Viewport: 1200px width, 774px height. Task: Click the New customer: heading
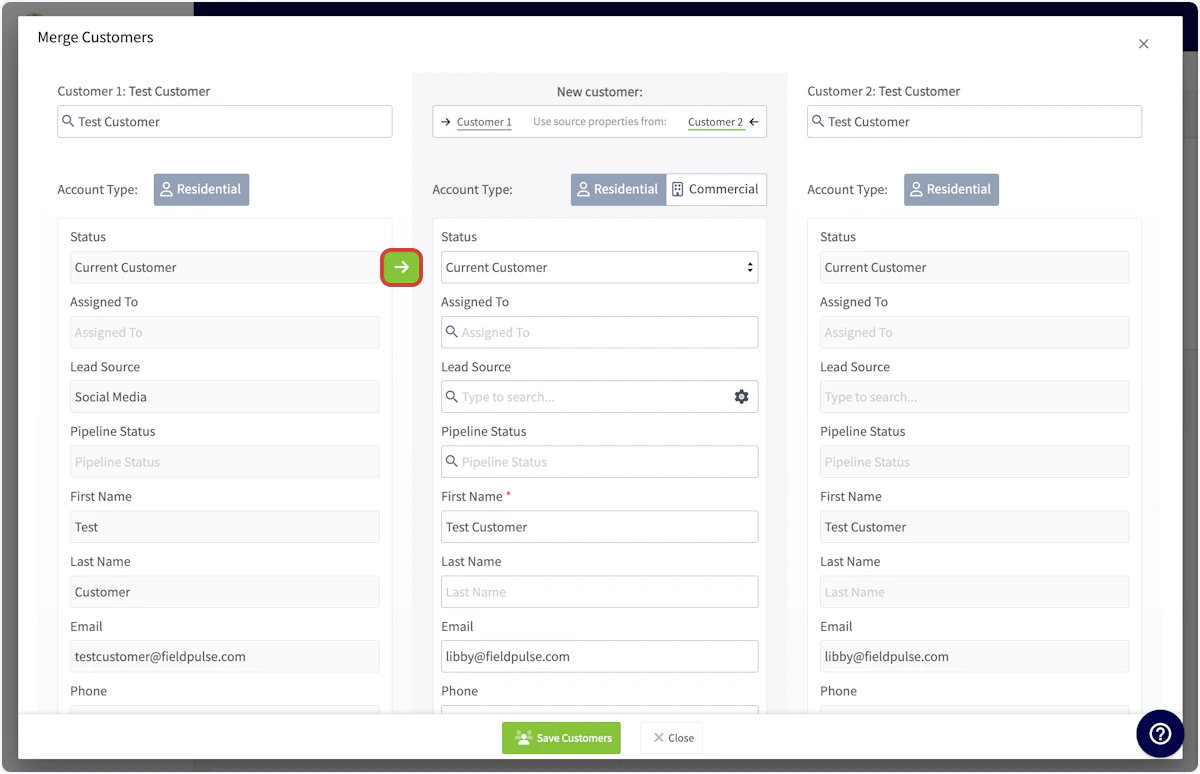coord(600,91)
